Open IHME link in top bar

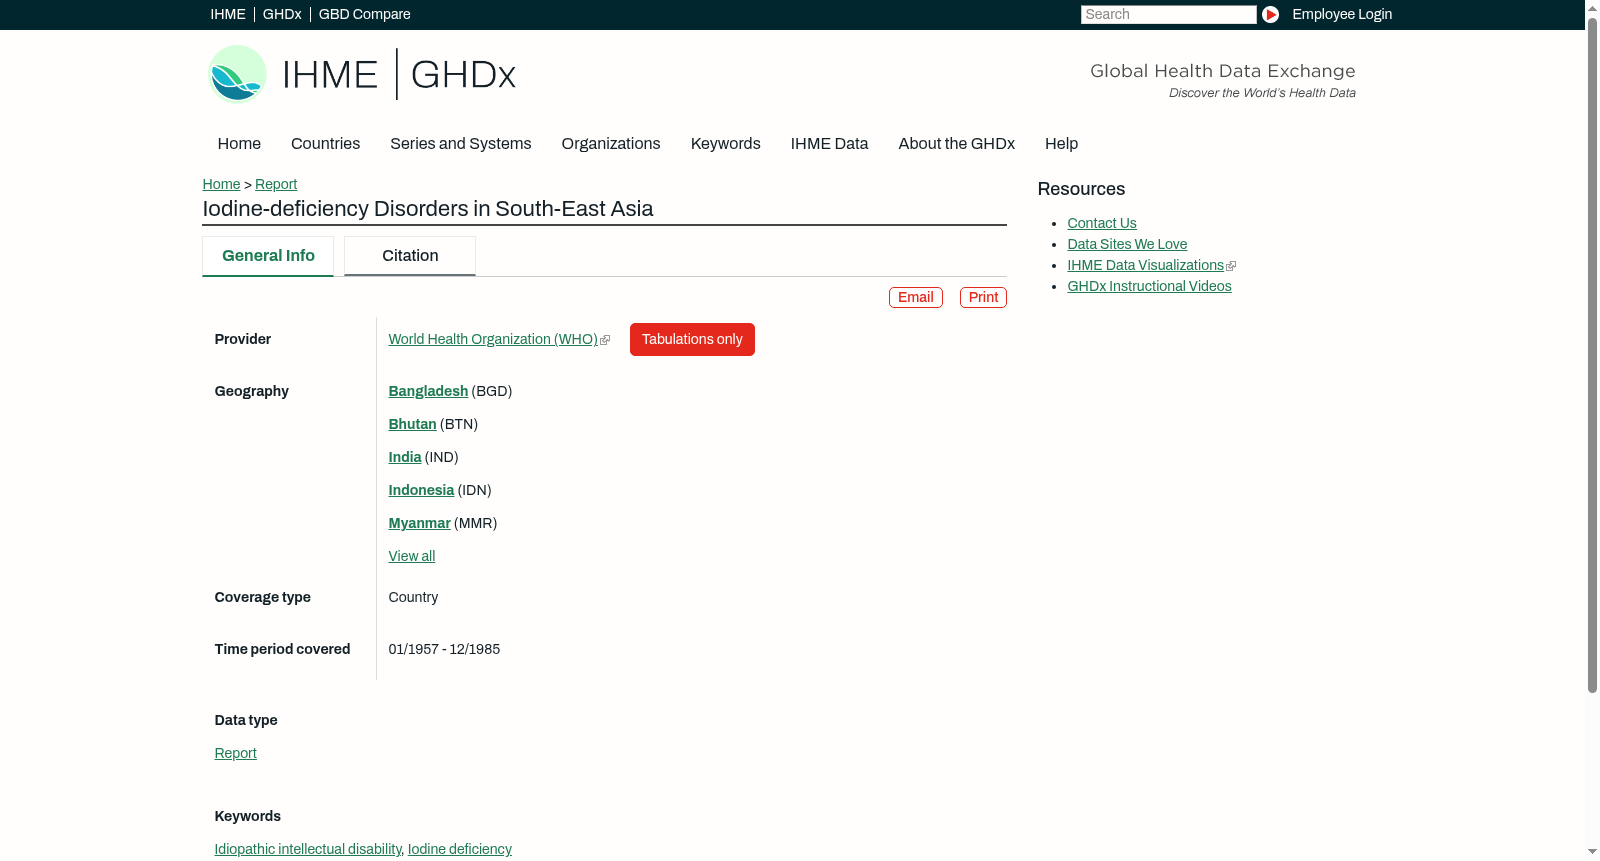coord(228,14)
